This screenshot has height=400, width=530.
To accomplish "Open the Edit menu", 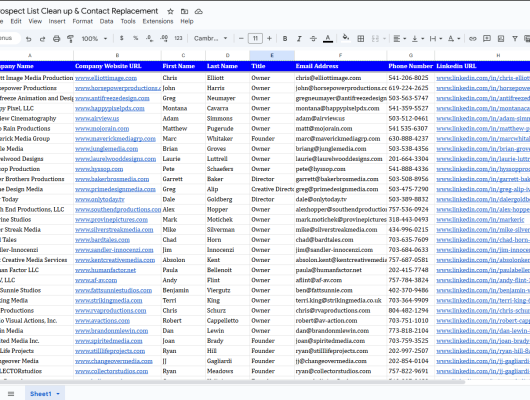I will tap(16, 21).
